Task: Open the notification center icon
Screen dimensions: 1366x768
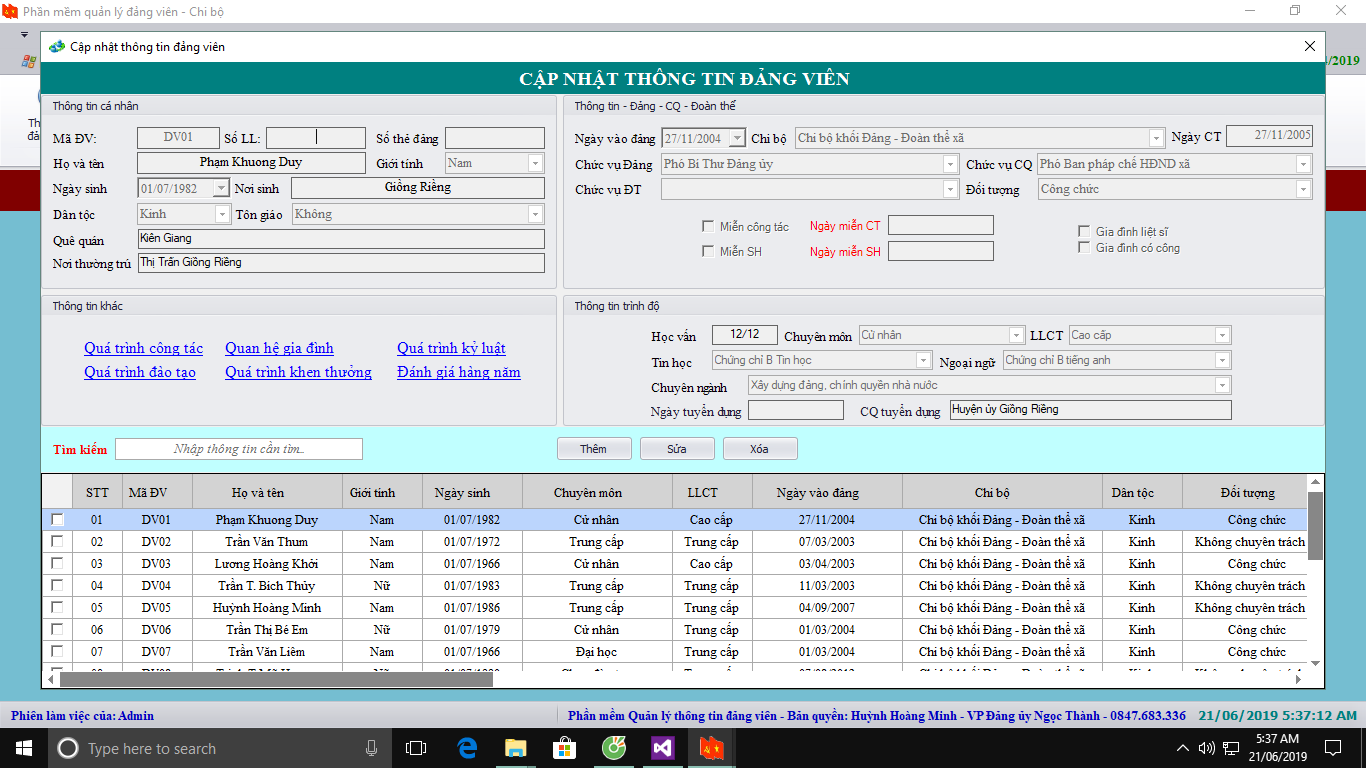Action: (x=1333, y=748)
